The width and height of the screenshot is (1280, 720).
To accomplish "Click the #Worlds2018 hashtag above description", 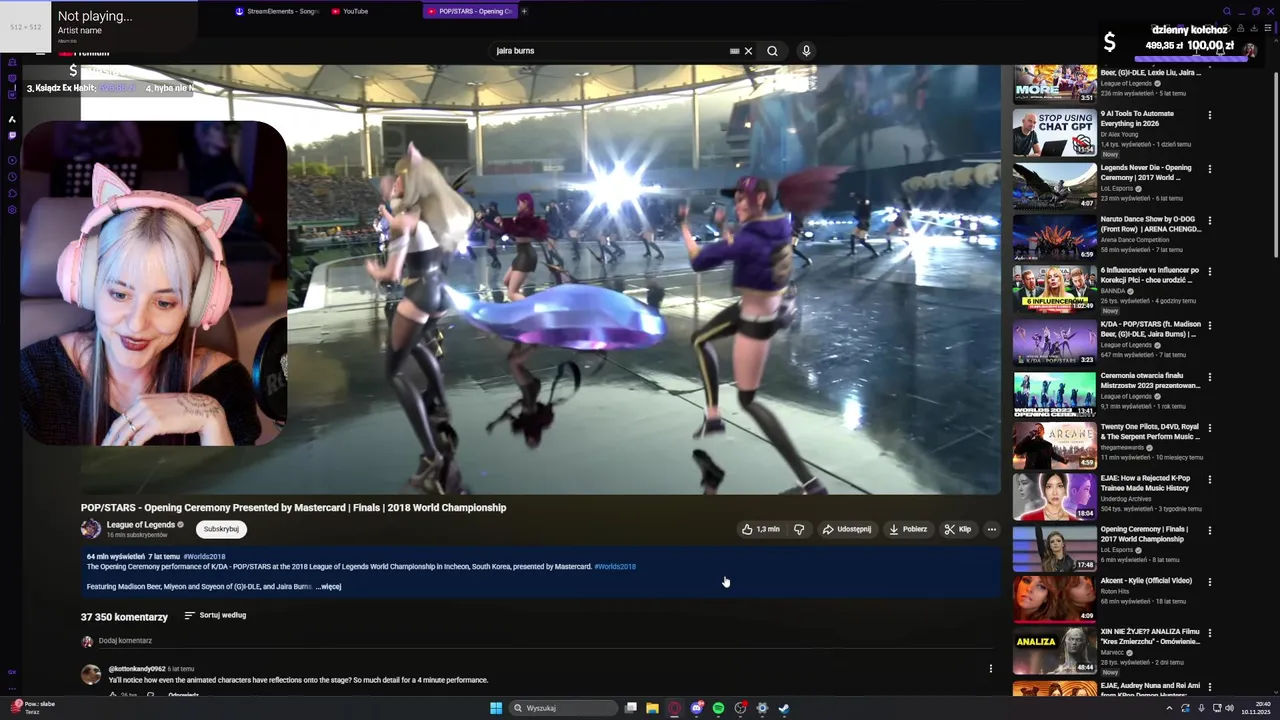I will [204, 556].
